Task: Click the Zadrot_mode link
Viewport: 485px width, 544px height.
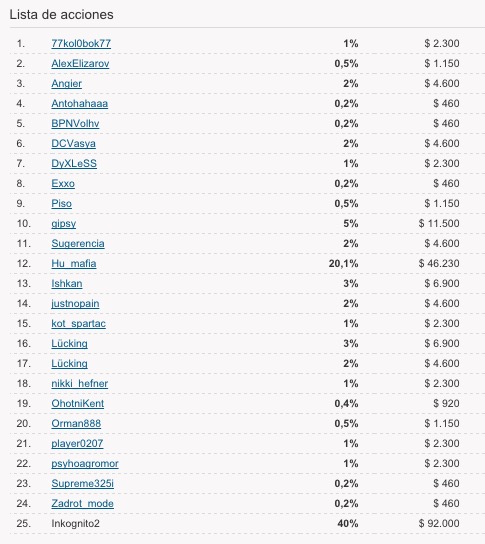Action: [x=82, y=504]
